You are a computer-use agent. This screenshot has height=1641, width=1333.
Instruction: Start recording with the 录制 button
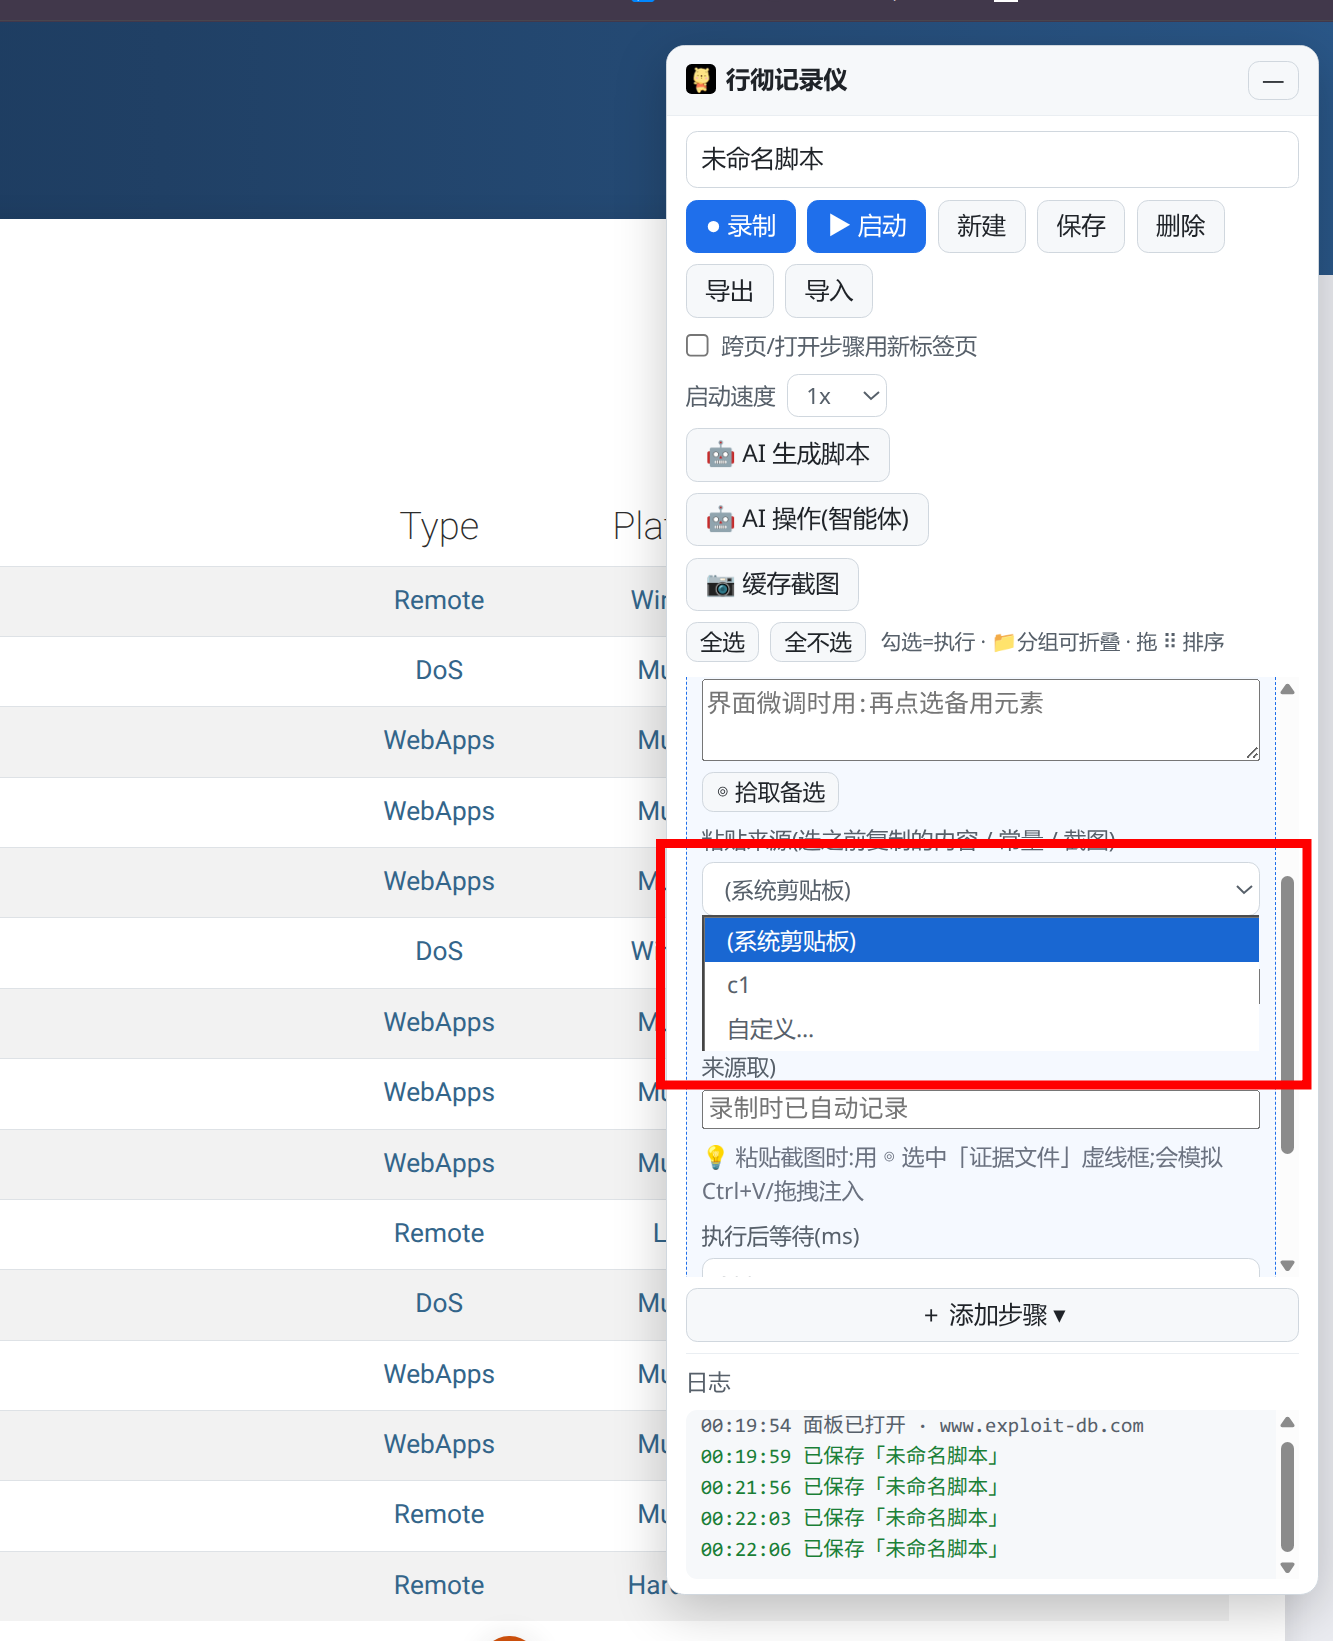[741, 226]
